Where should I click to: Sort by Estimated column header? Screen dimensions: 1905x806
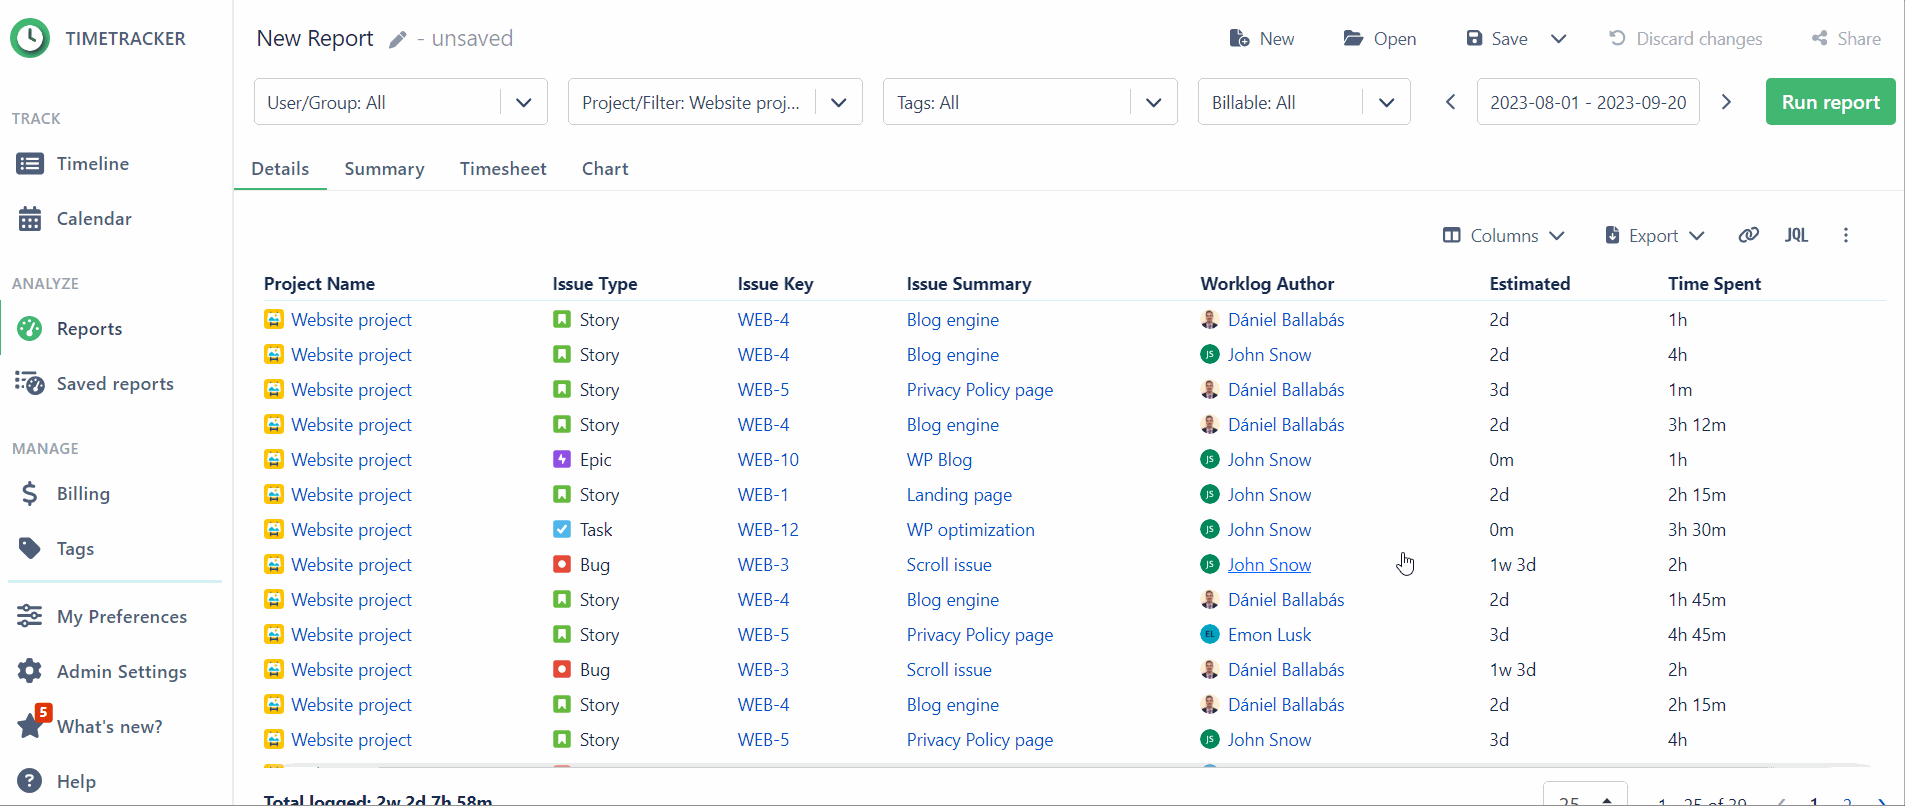pyautogui.click(x=1530, y=284)
